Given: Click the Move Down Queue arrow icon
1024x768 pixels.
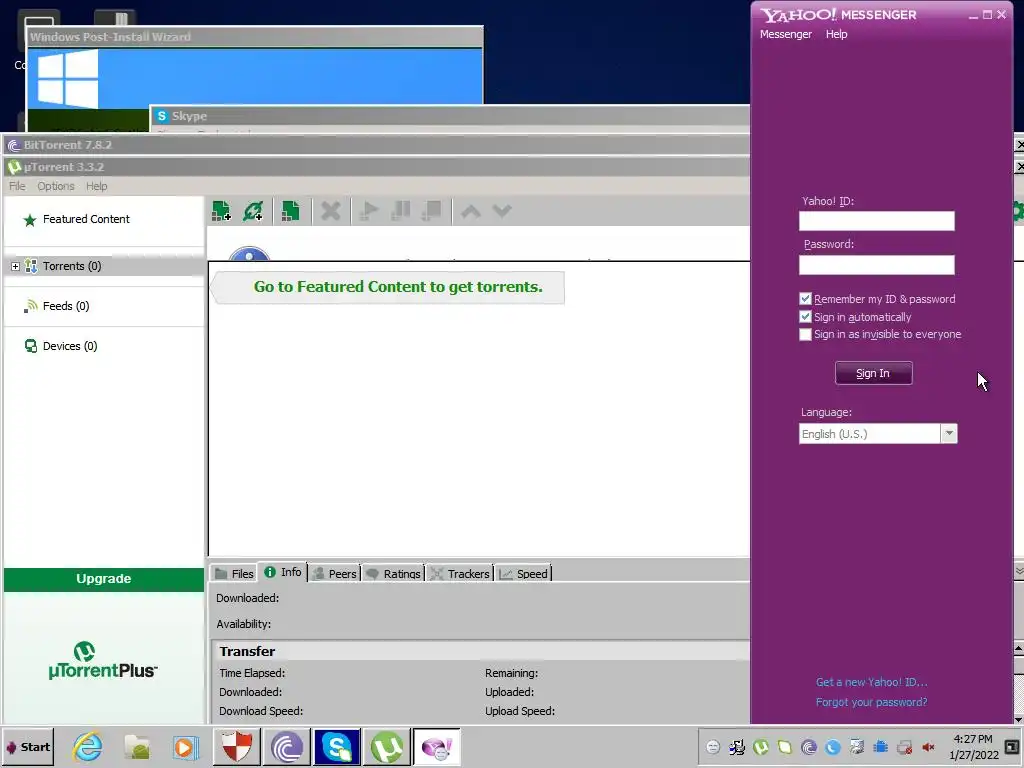Looking at the screenshot, I should tap(502, 211).
